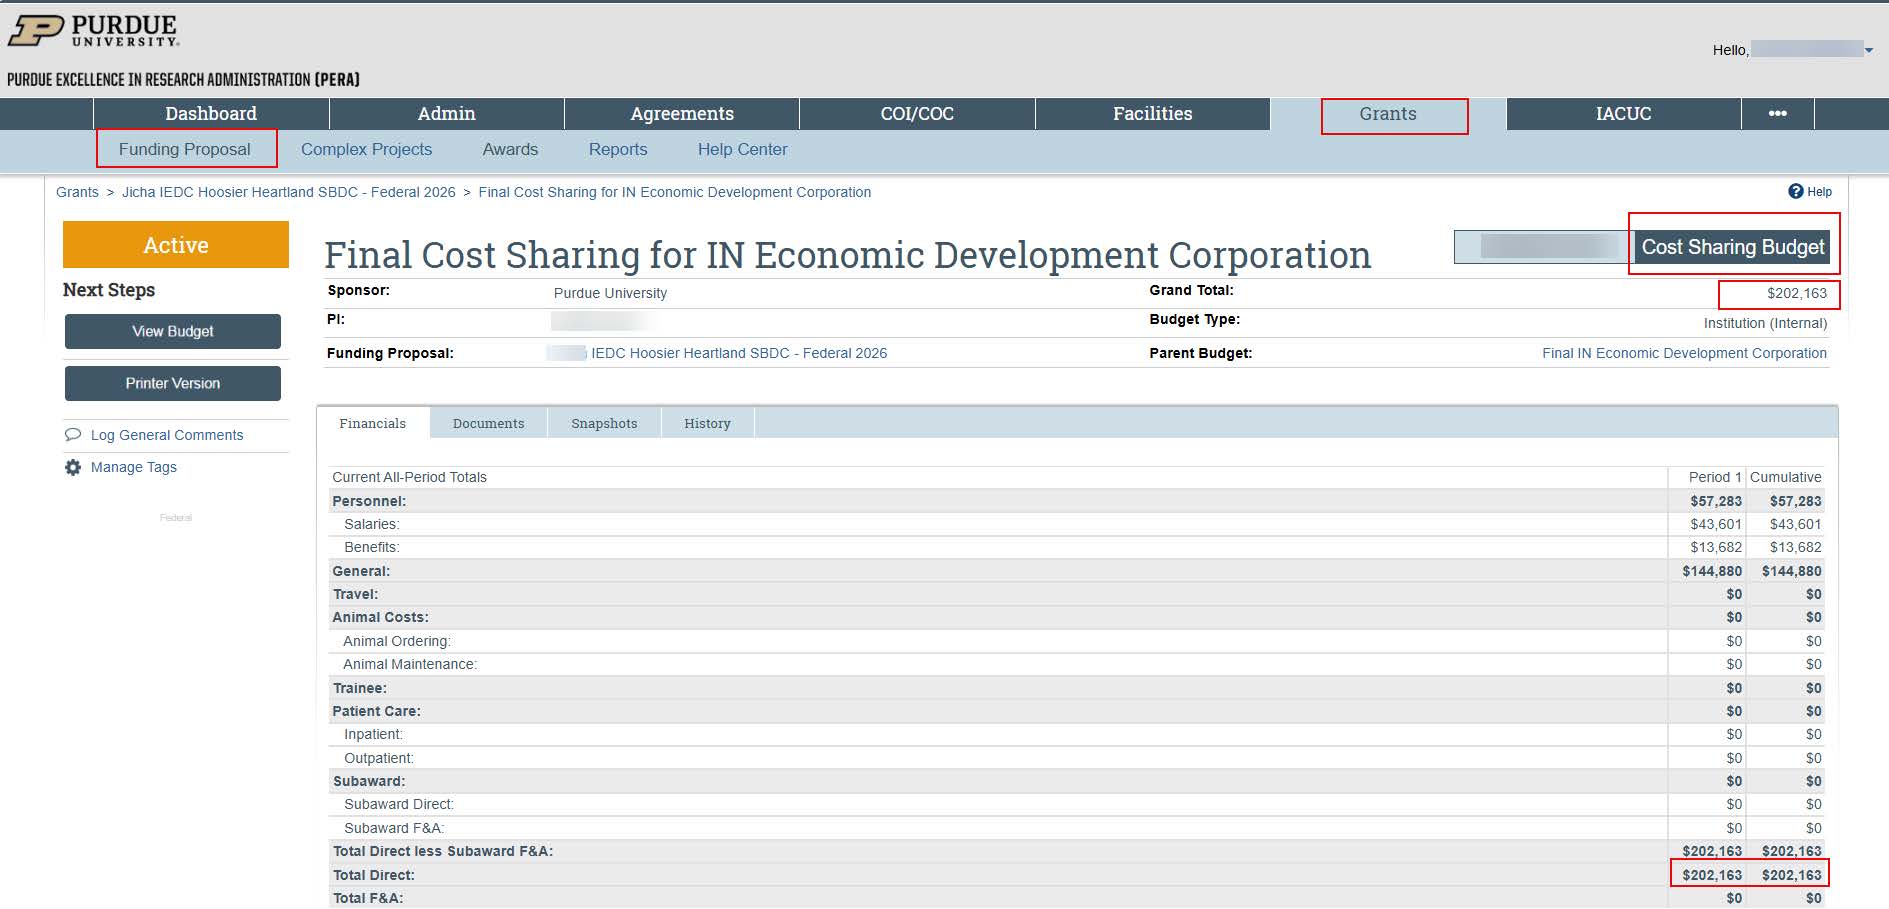Viewport: 1889px width, 909px height.
Task: Open the Manage Tags link
Action: coord(134,467)
